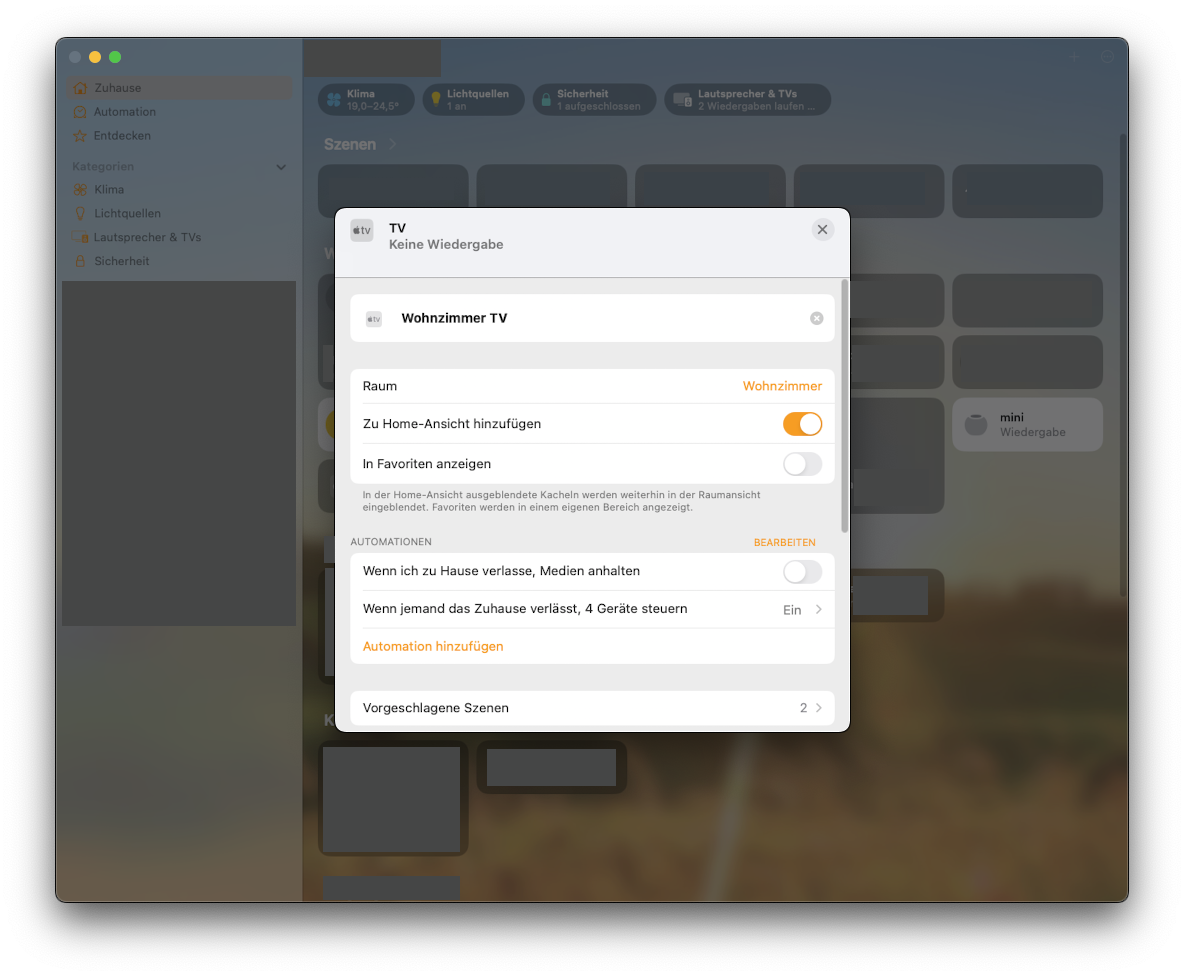1184x976 pixels.
Task: Edit the Wohnzimmer TV name field
Action: pyautogui.click(x=592, y=319)
